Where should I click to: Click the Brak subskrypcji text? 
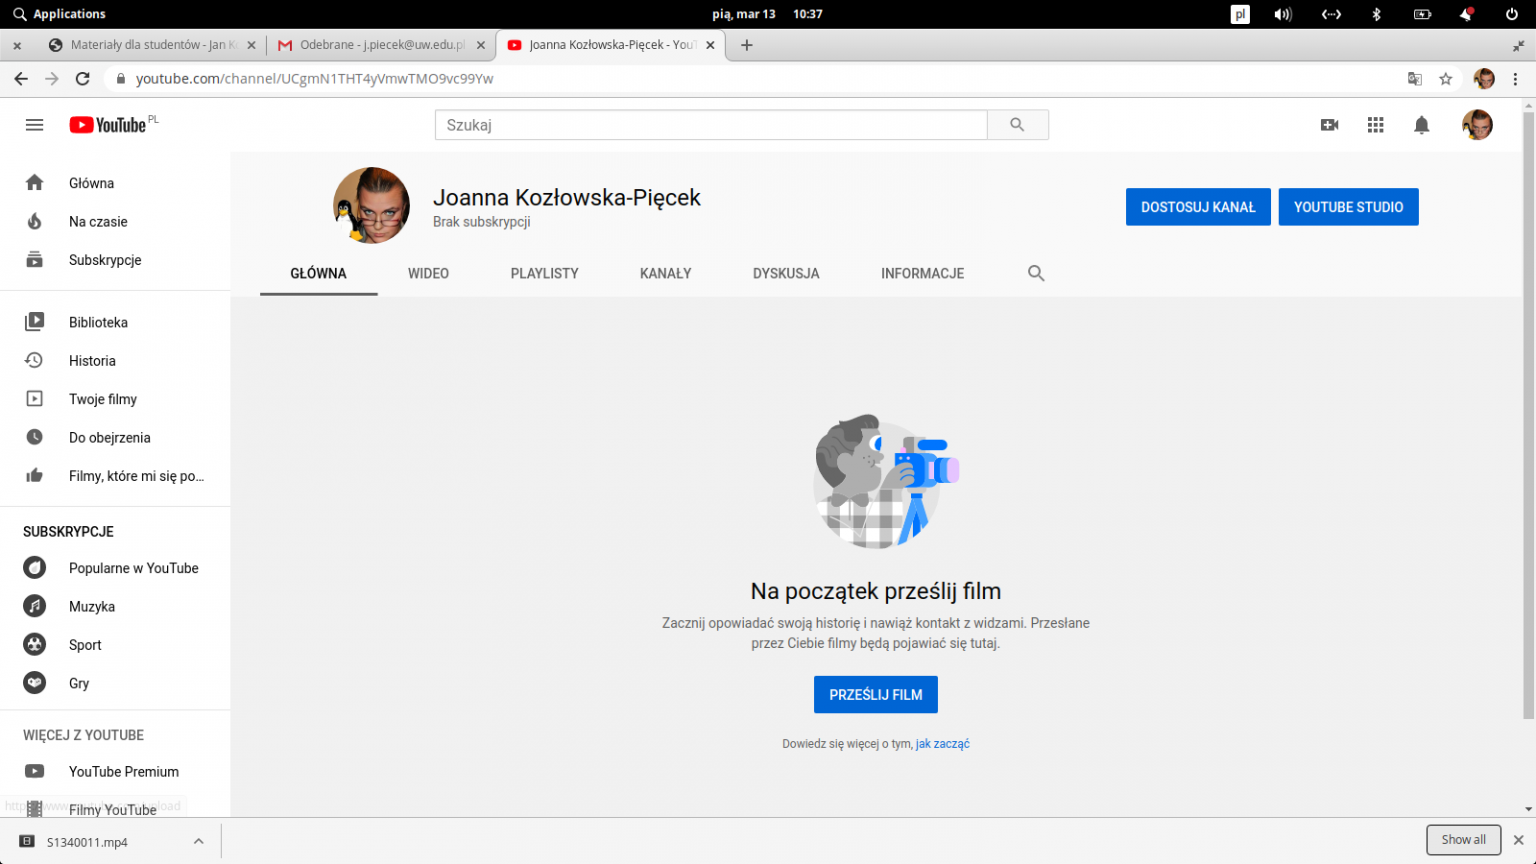[x=481, y=222]
